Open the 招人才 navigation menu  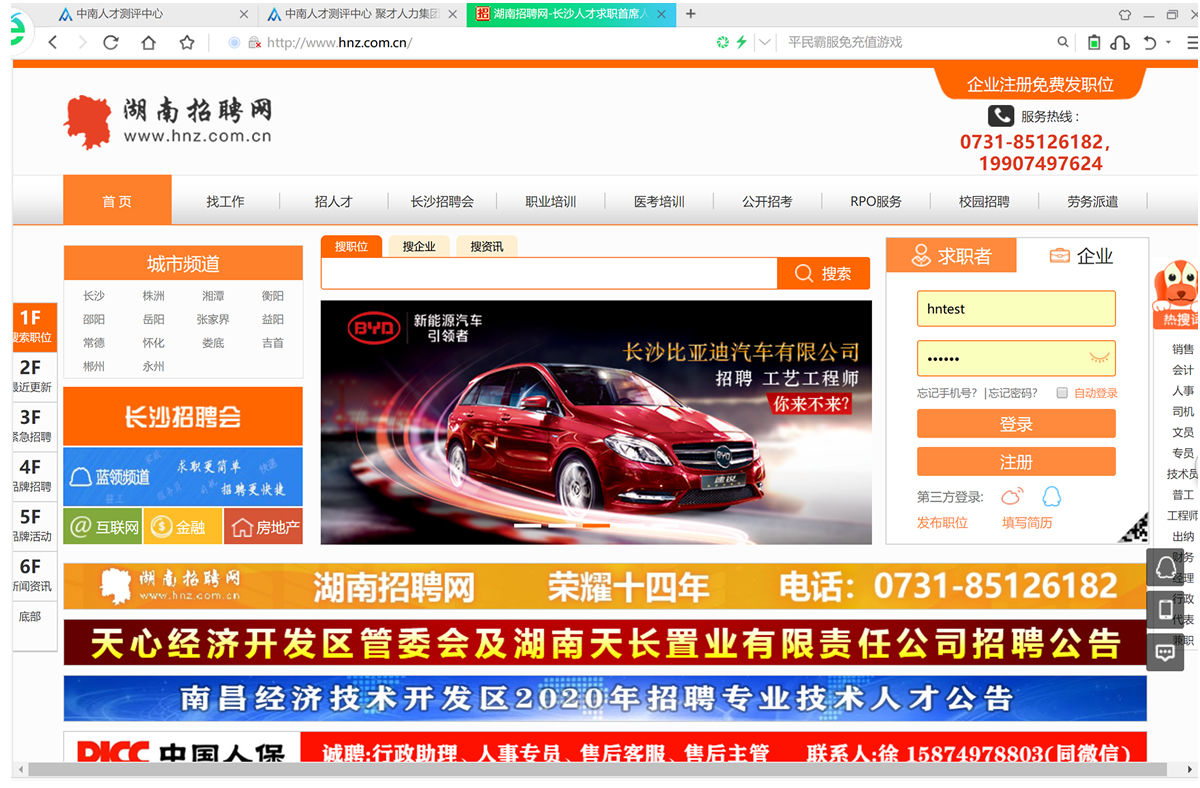click(334, 201)
